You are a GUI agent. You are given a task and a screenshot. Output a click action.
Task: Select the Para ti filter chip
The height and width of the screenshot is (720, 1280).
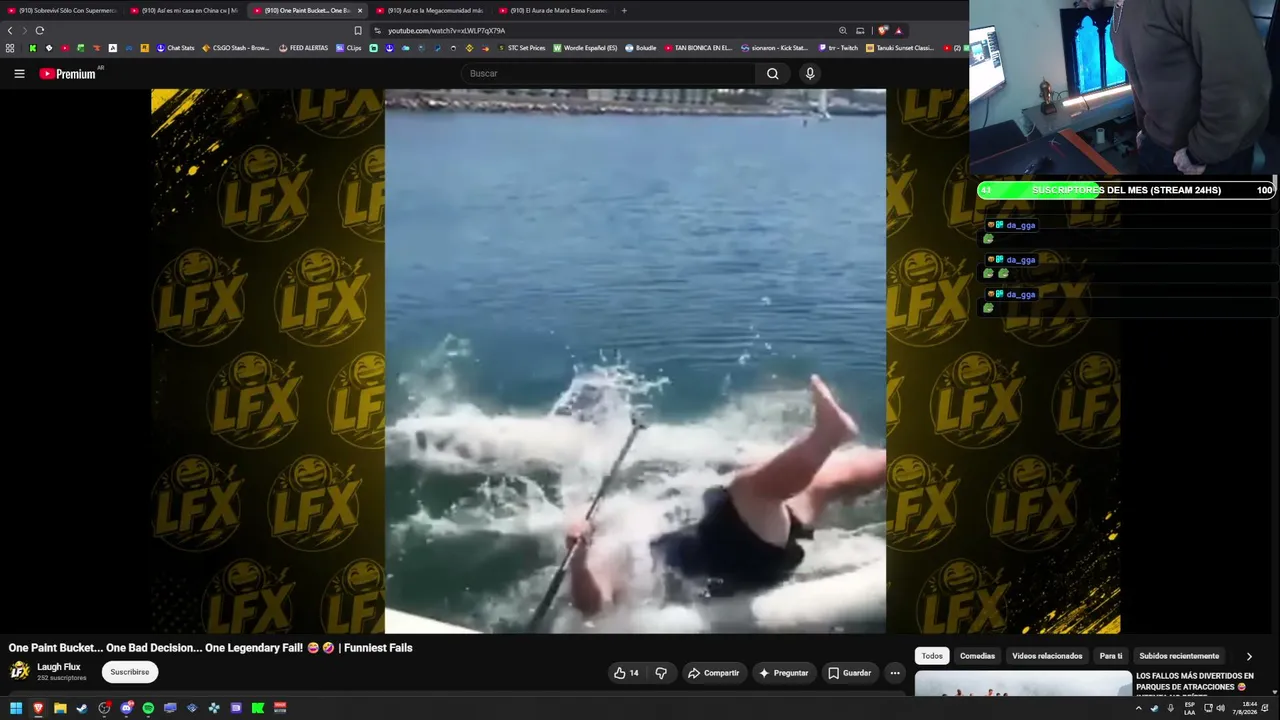1111,656
